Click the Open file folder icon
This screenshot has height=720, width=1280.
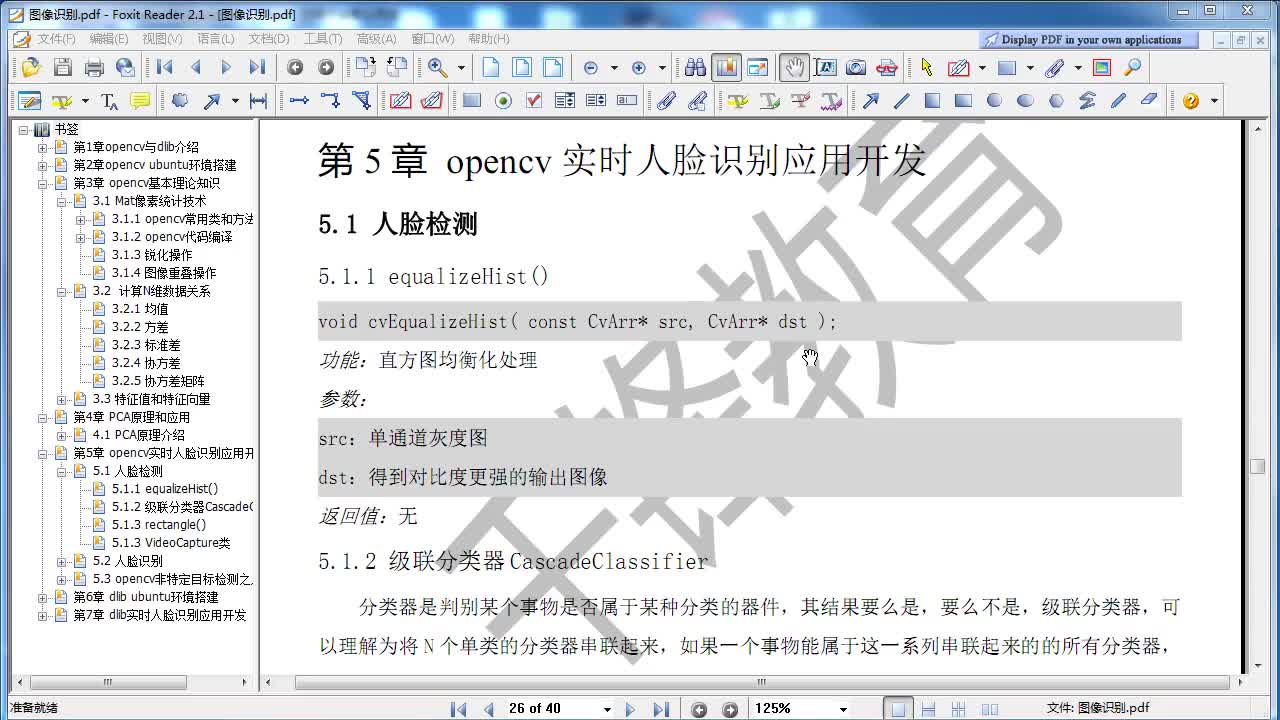[31, 68]
